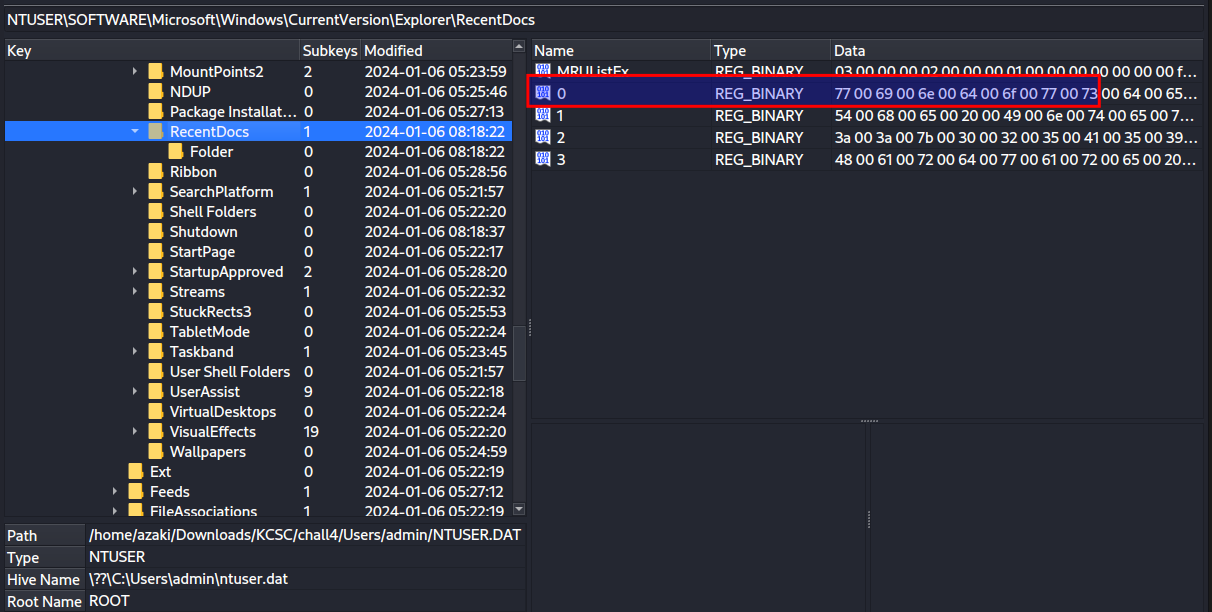Click the TabletMode folder icon
Viewport: 1212px width, 612px height.
coord(155,331)
